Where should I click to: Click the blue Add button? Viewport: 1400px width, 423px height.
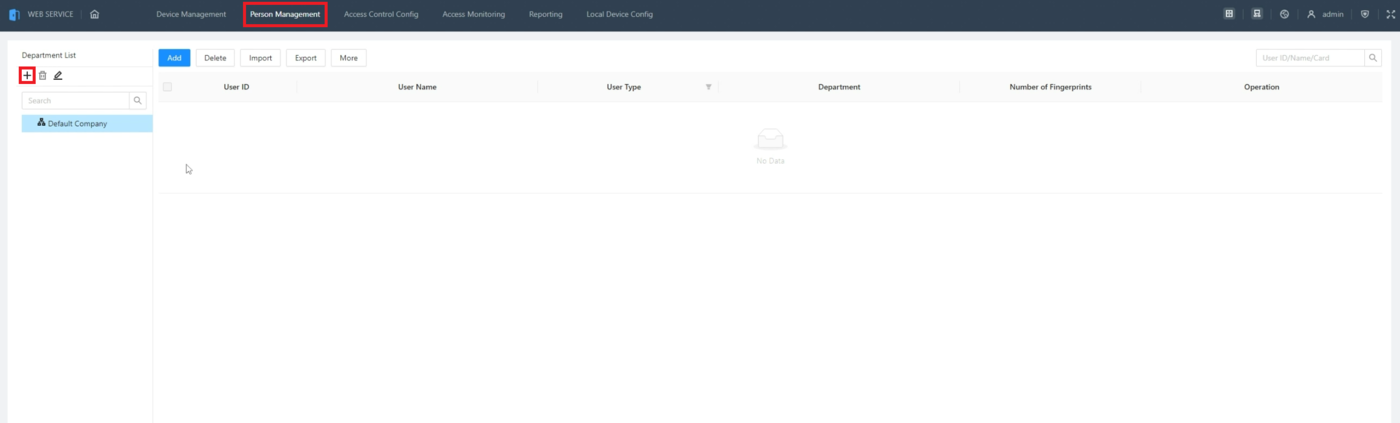pyautogui.click(x=174, y=58)
